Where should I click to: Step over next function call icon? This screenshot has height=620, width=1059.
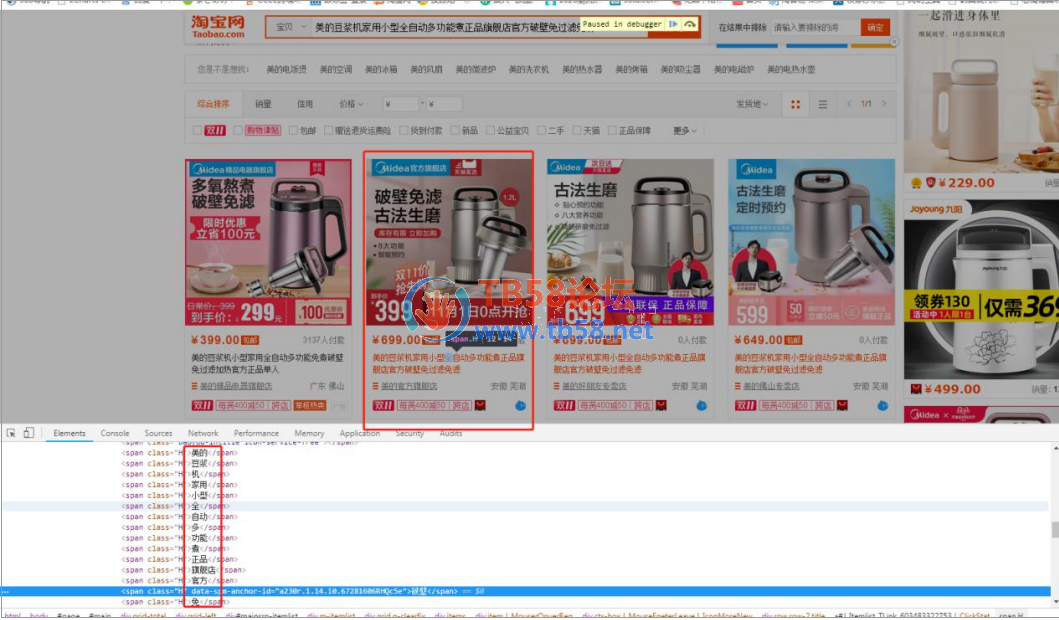click(690, 24)
